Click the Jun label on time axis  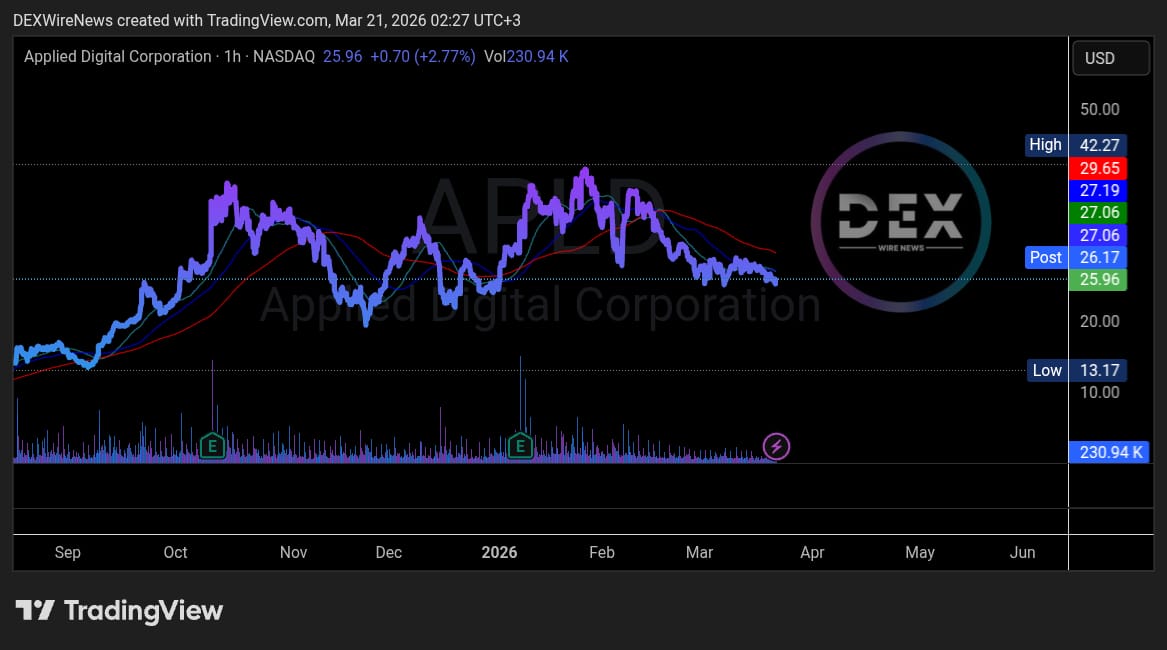pos(1023,552)
